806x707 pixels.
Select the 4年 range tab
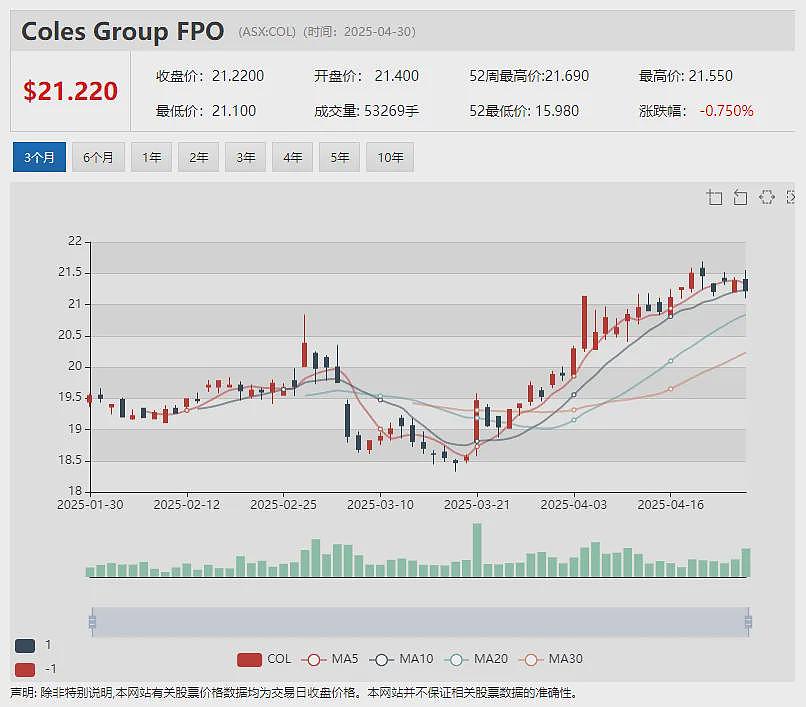point(292,157)
